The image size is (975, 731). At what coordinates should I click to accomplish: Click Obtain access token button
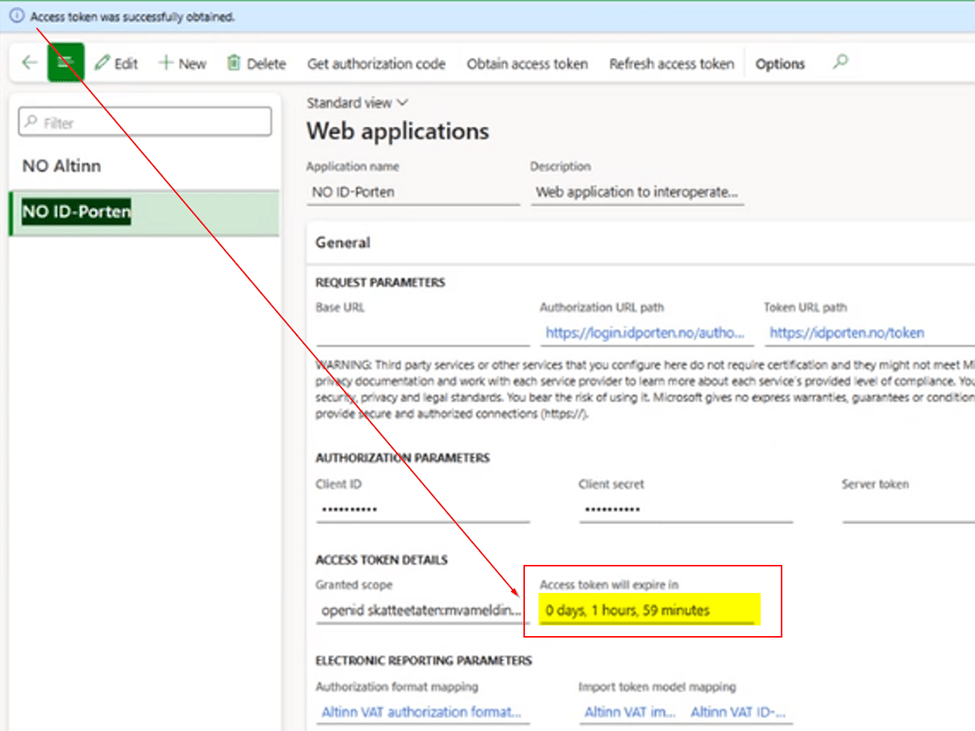tap(527, 64)
